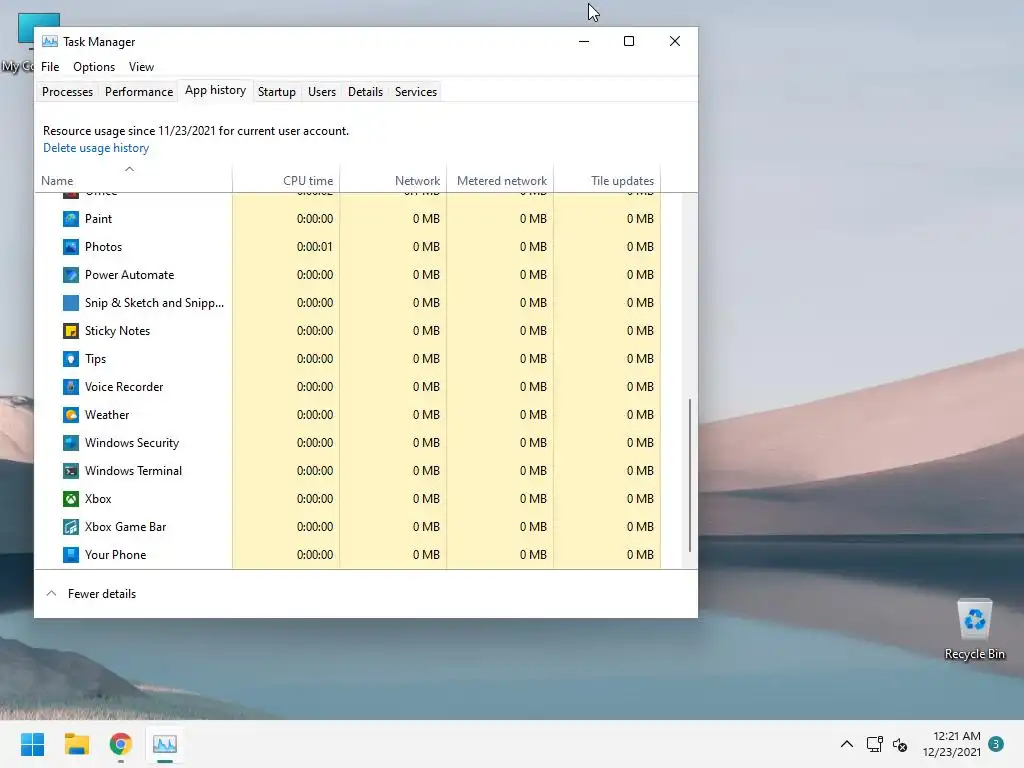Open the View menu

pyautogui.click(x=141, y=67)
